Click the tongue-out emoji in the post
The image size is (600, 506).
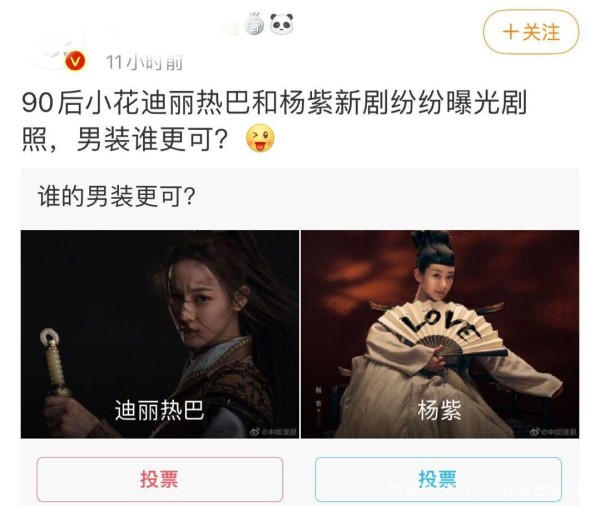coord(260,138)
